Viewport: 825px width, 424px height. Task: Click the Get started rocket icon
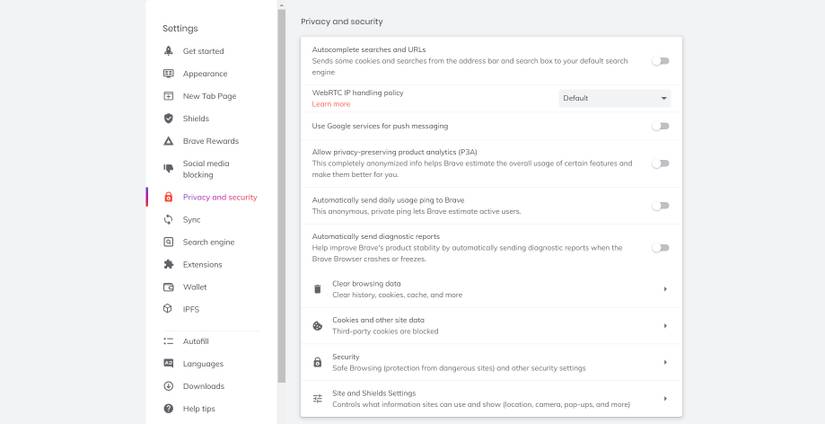168,51
